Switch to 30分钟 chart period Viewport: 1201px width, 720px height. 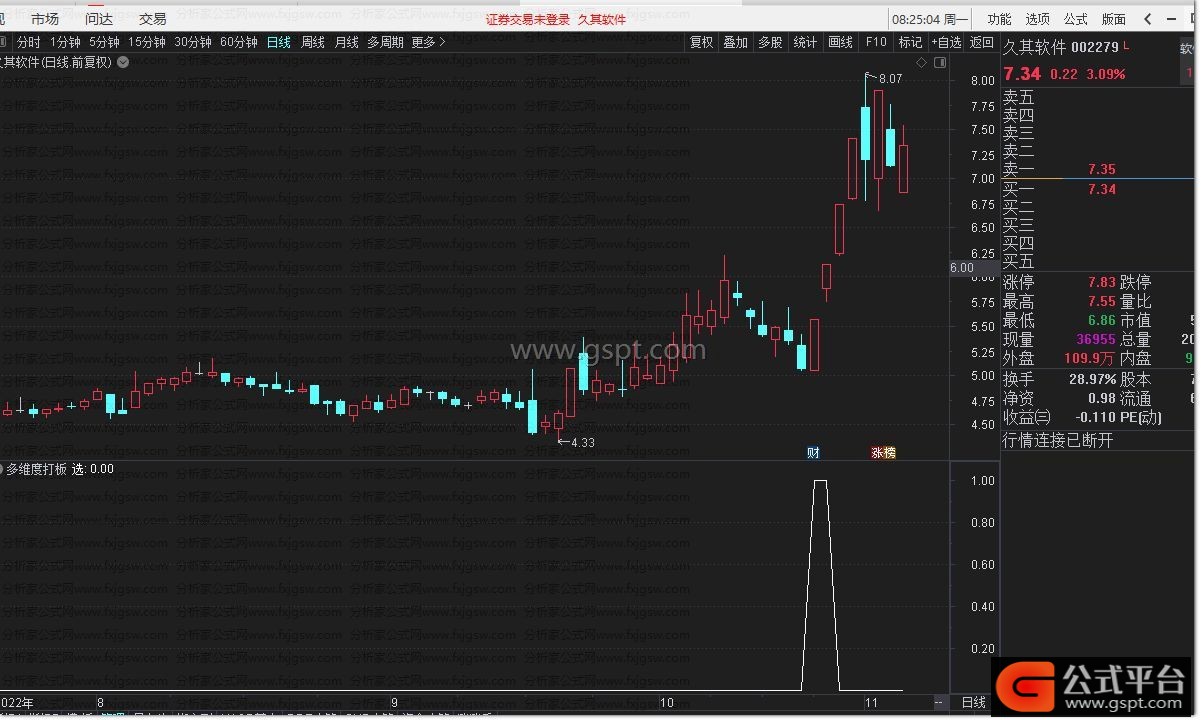click(x=192, y=42)
